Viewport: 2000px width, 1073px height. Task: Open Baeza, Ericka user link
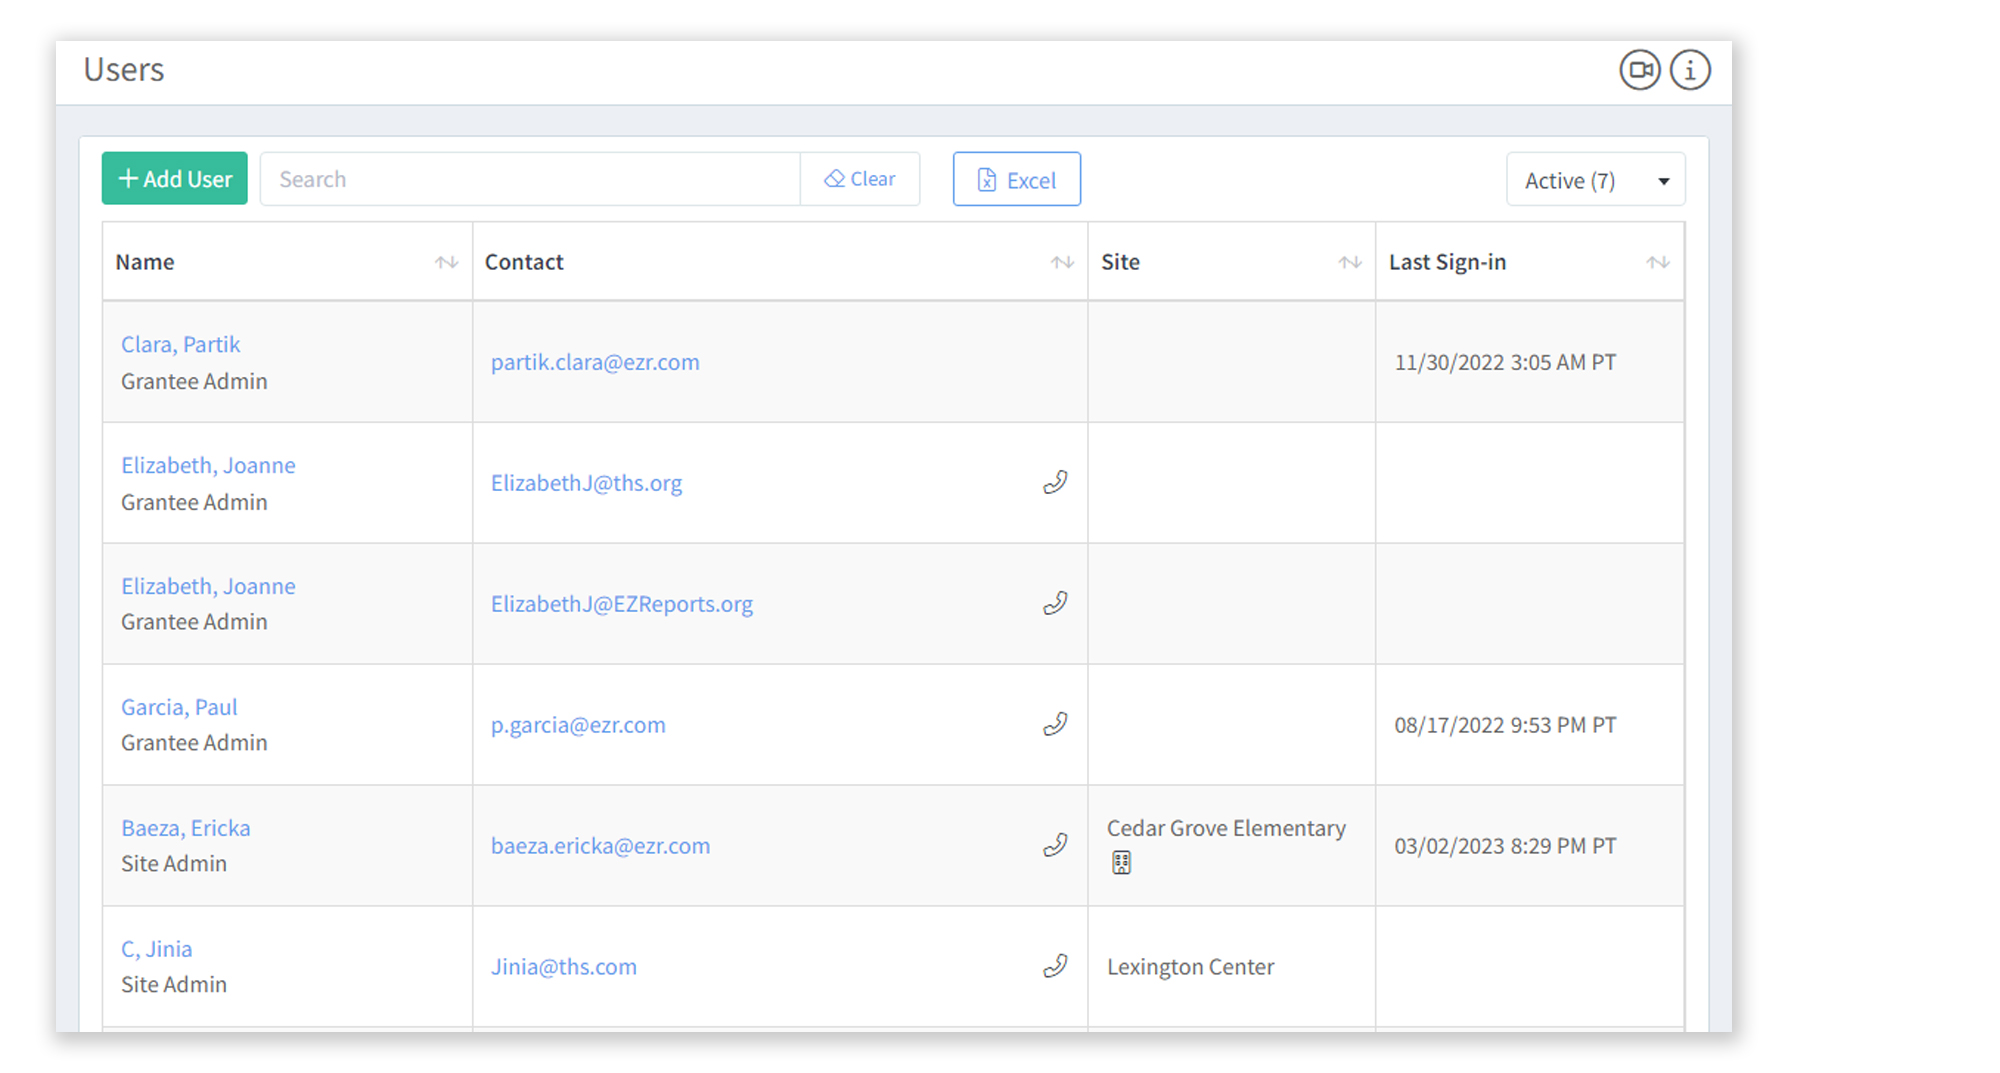pyautogui.click(x=186, y=829)
